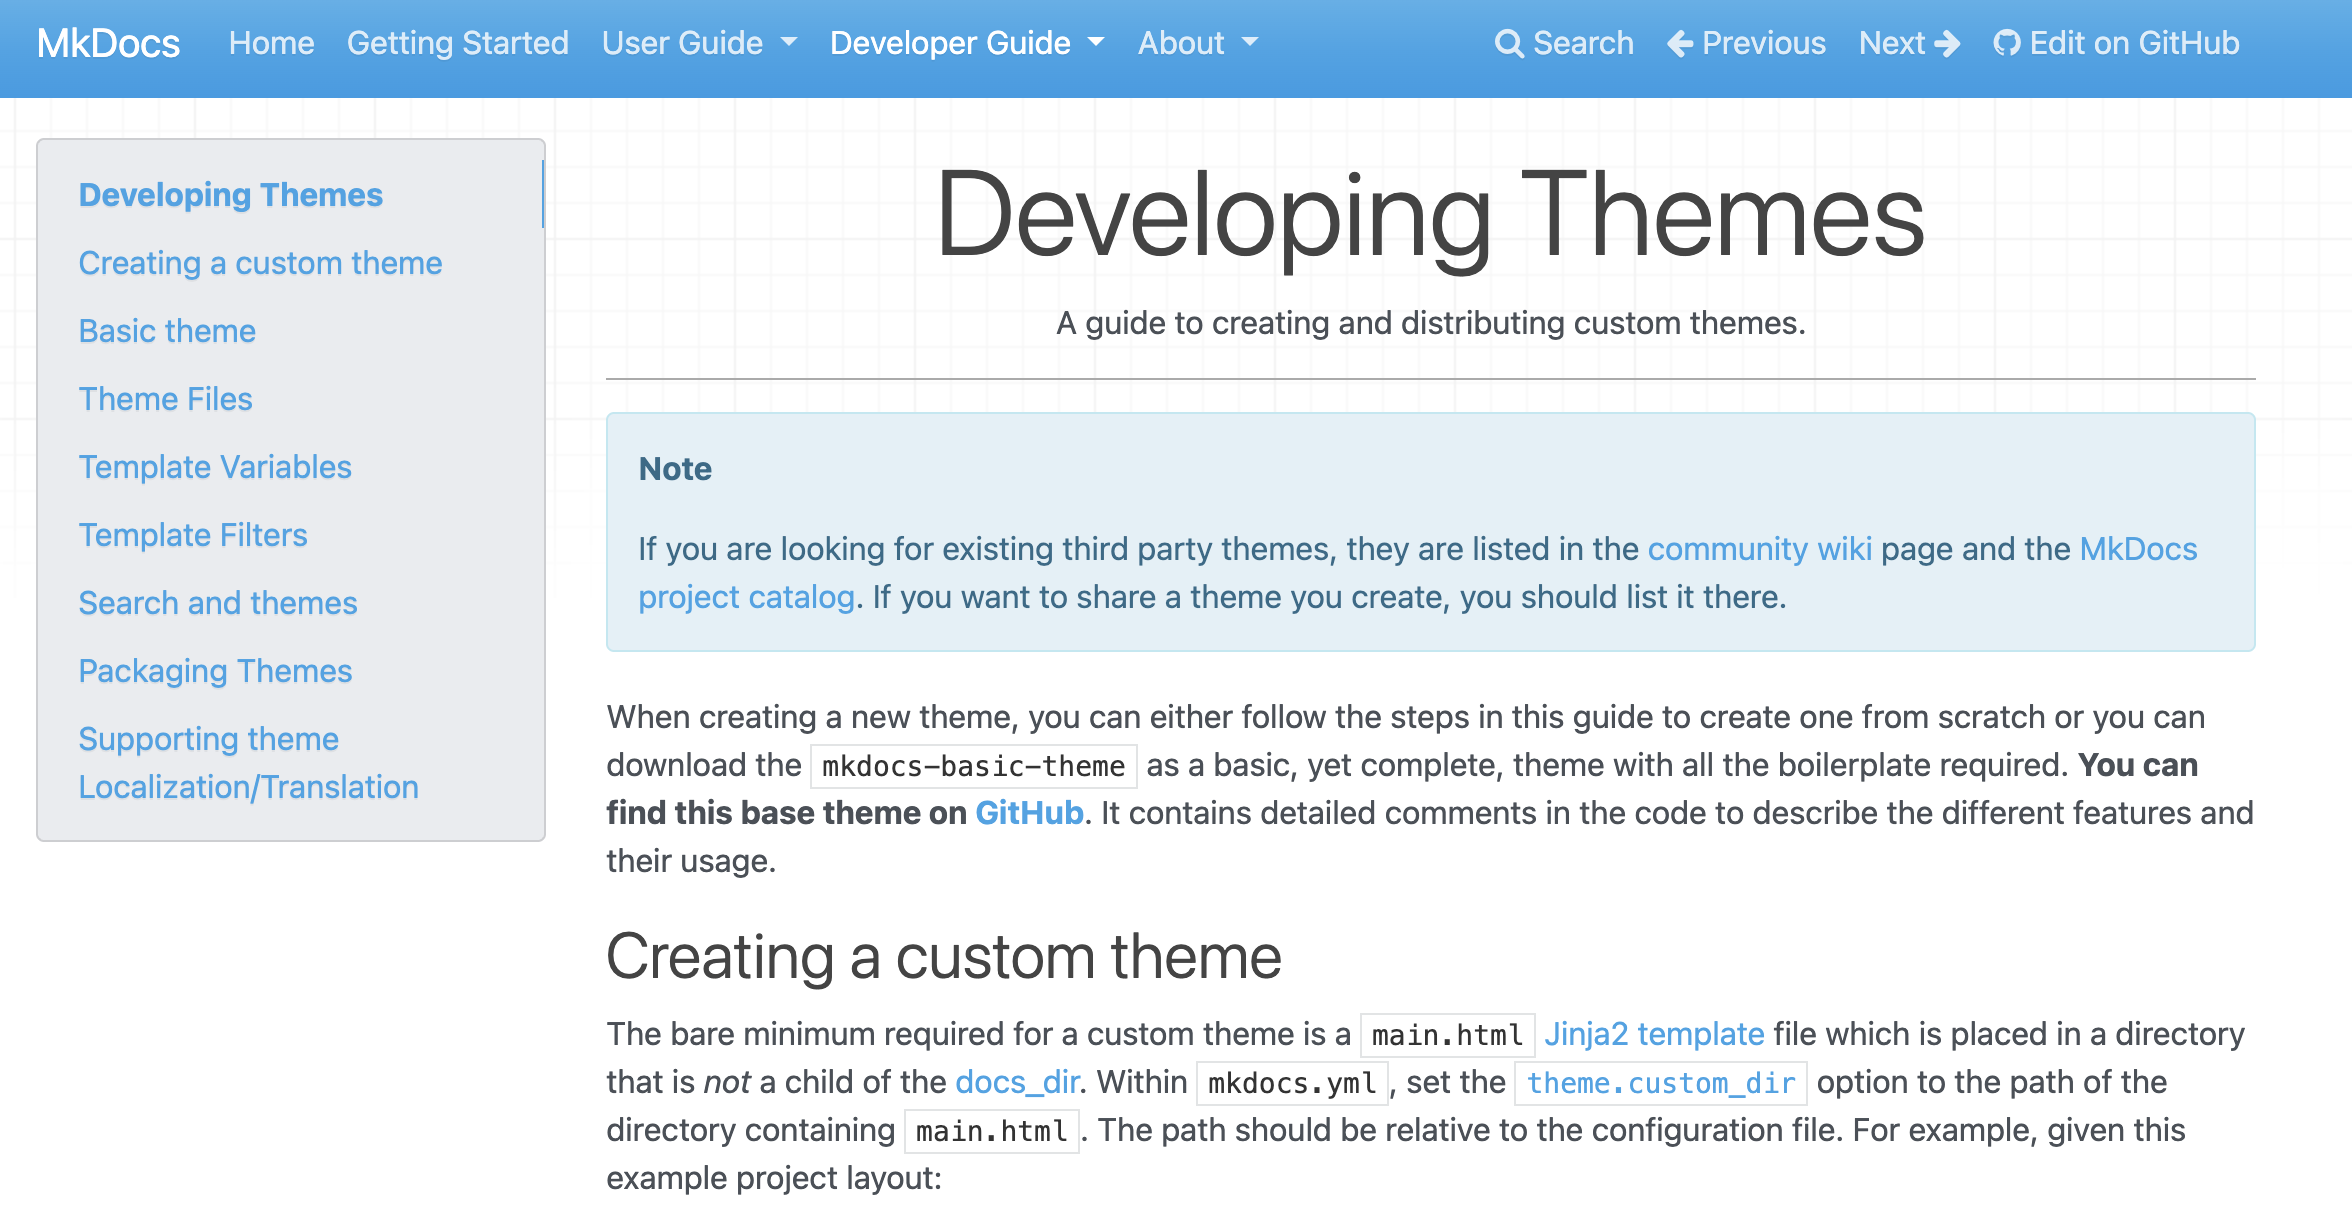Click the Previous page text link
The image size is (2352, 1222).
(x=1764, y=43)
